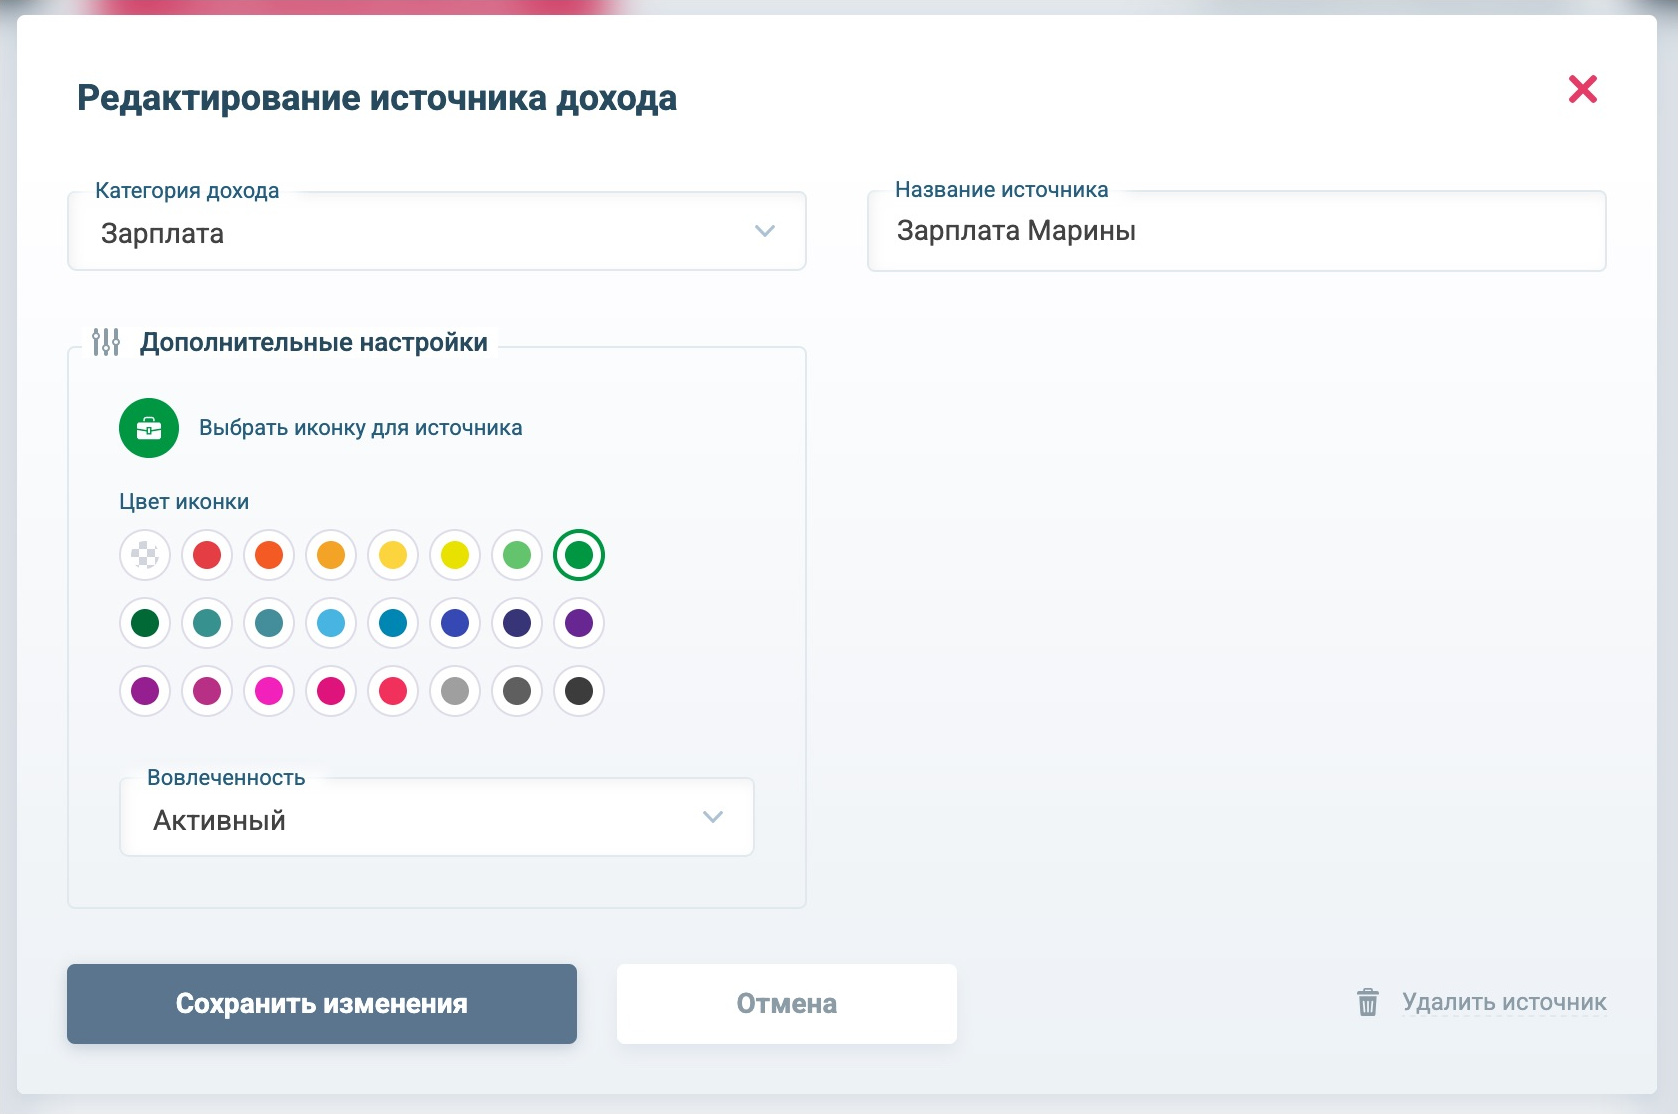Select the magenta-plum color swatch
1678x1114 pixels.
[207, 691]
